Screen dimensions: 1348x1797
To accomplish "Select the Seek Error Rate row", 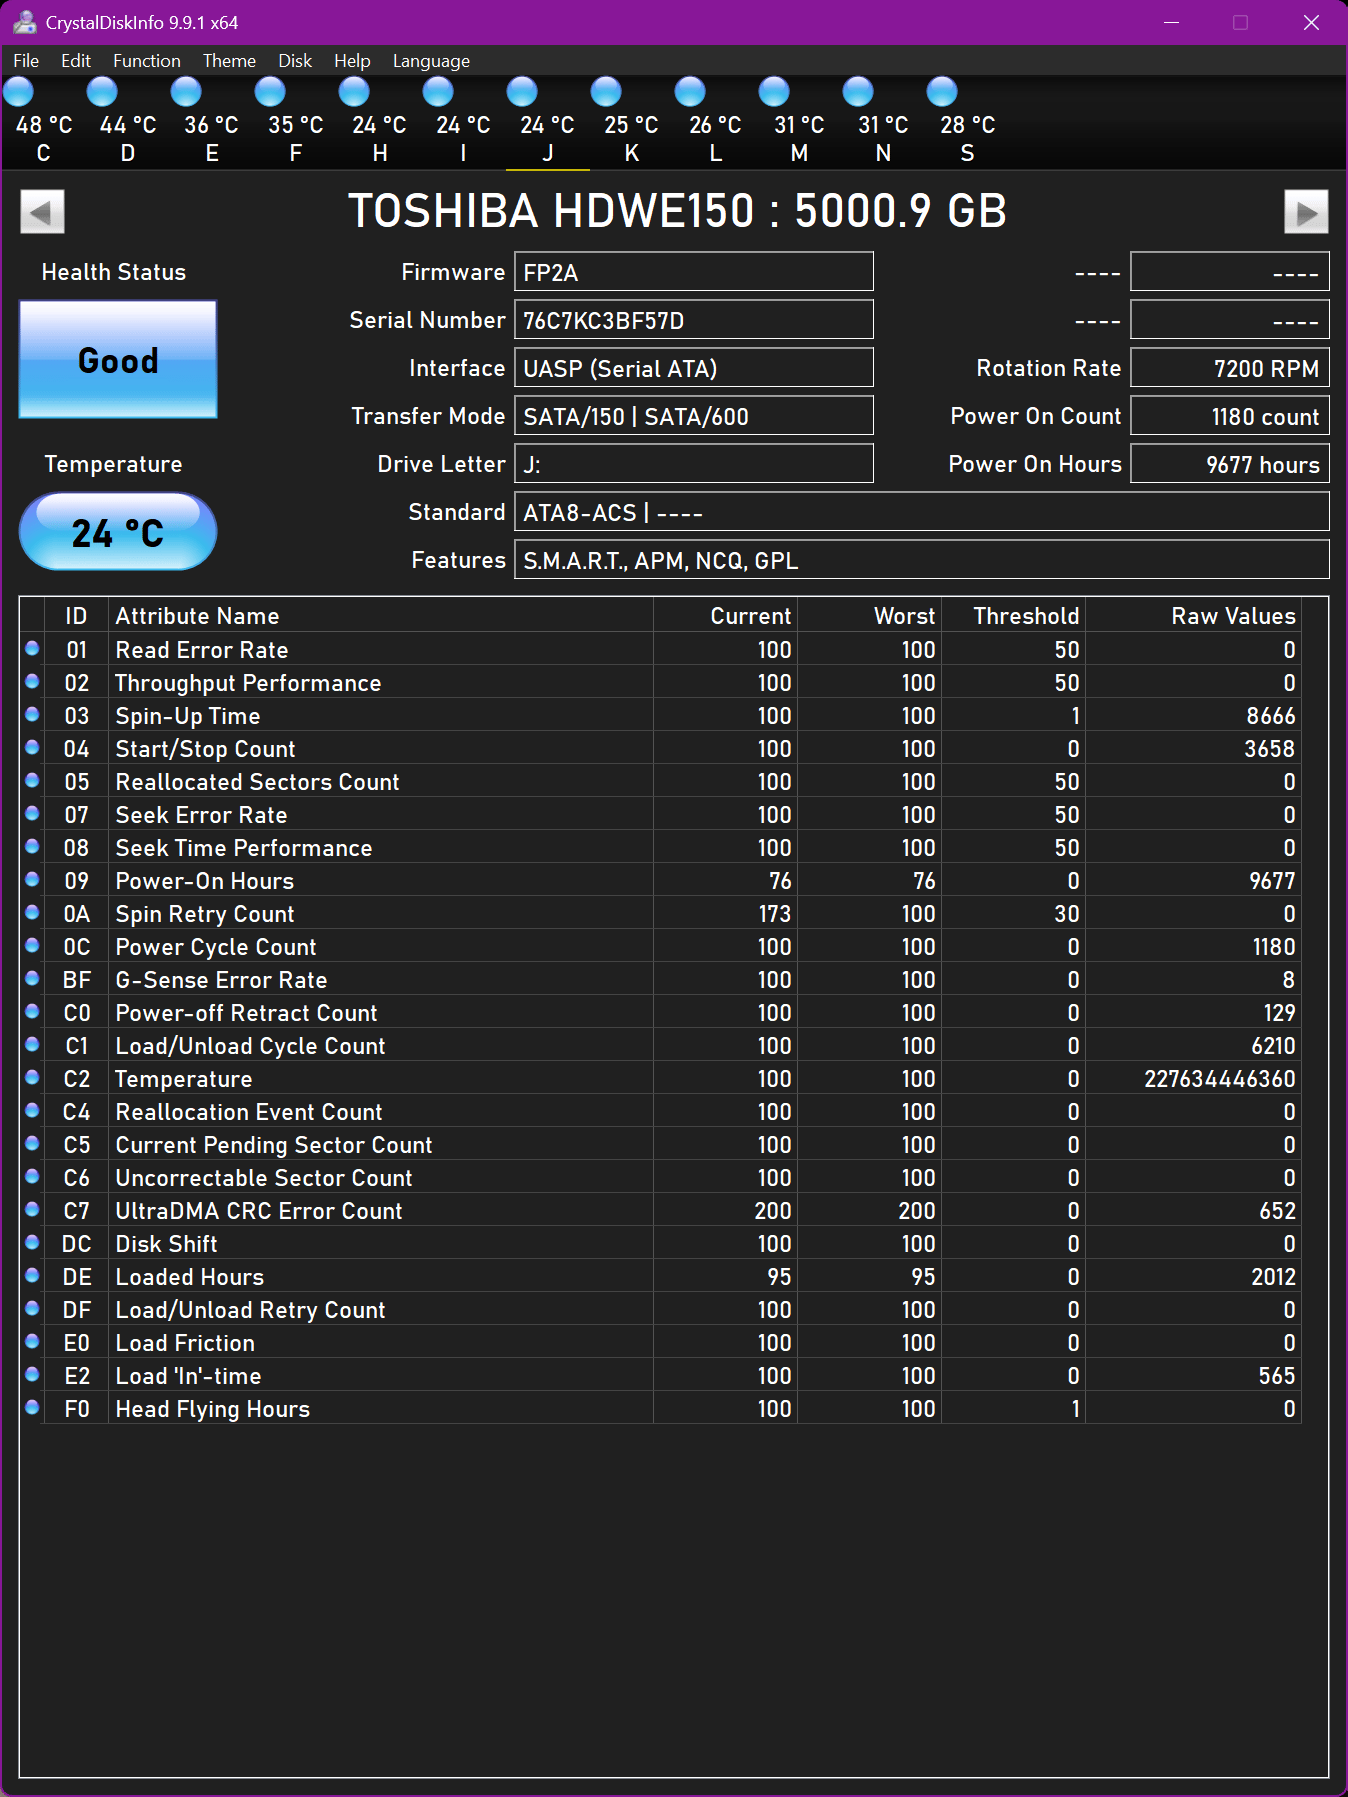I will pos(661,814).
